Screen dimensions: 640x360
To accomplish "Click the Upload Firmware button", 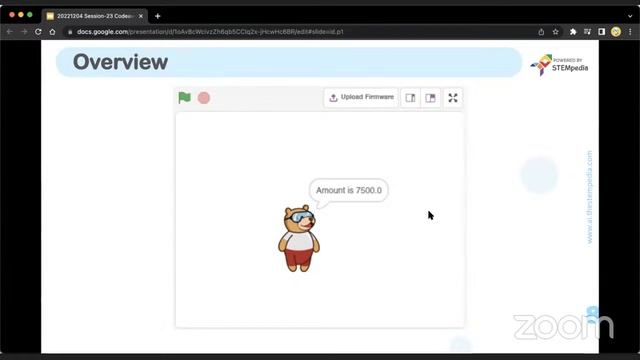I will tap(361, 98).
